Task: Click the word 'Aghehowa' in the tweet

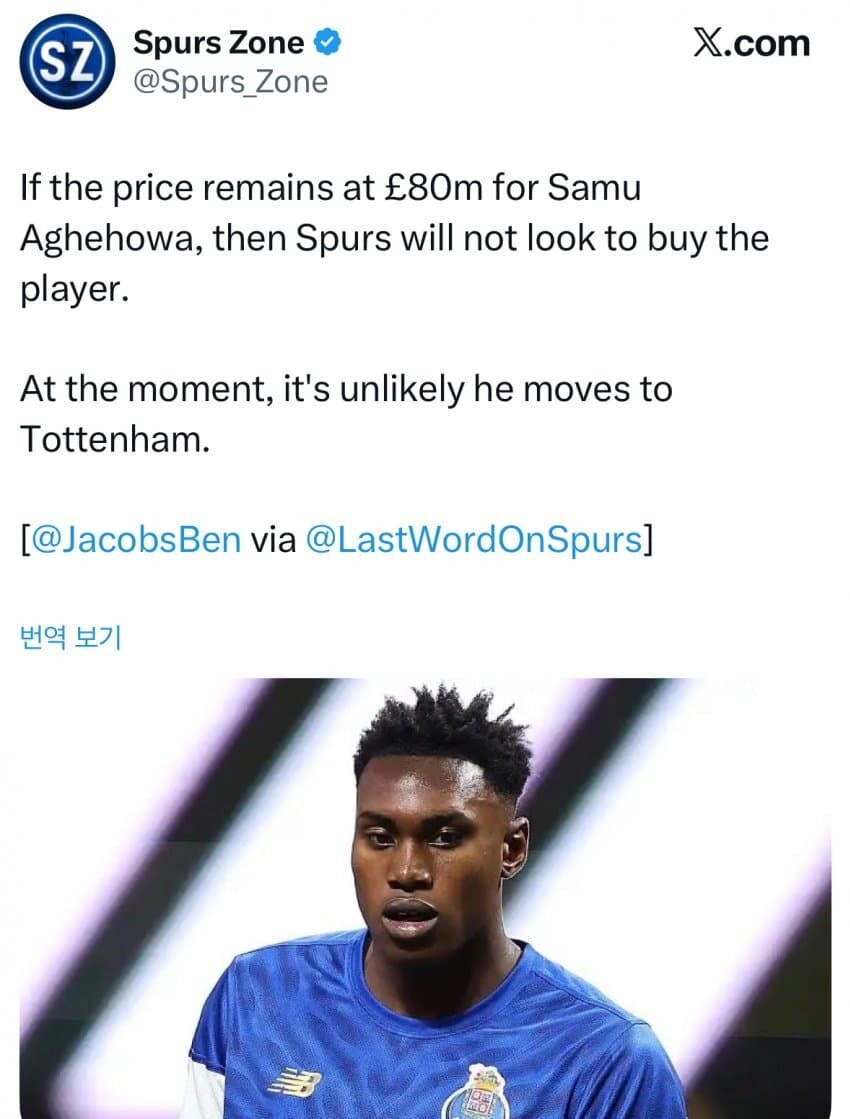Action: click(107, 240)
